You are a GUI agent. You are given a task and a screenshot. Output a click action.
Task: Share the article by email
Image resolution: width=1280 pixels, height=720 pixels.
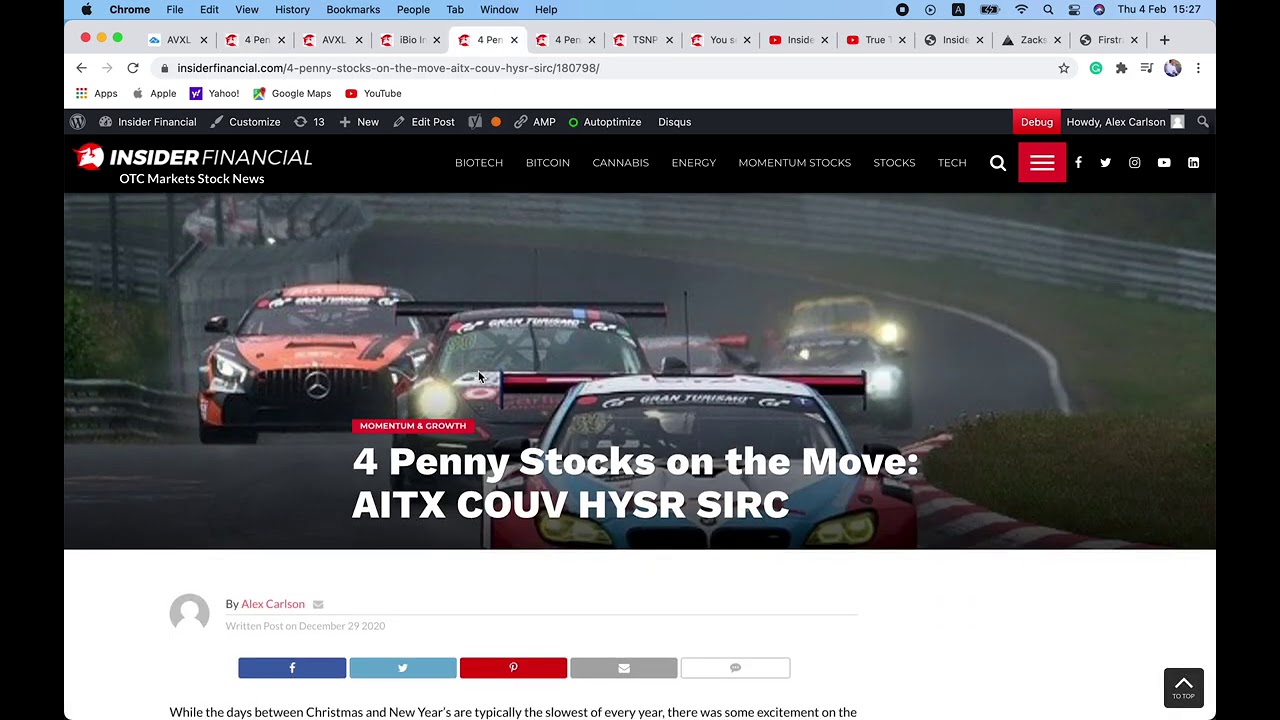(x=624, y=668)
